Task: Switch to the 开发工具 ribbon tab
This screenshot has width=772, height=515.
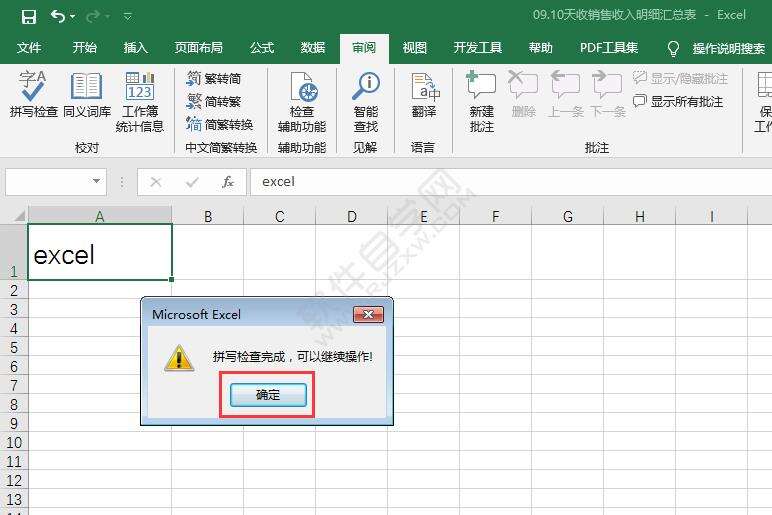Action: tap(477, 48)
